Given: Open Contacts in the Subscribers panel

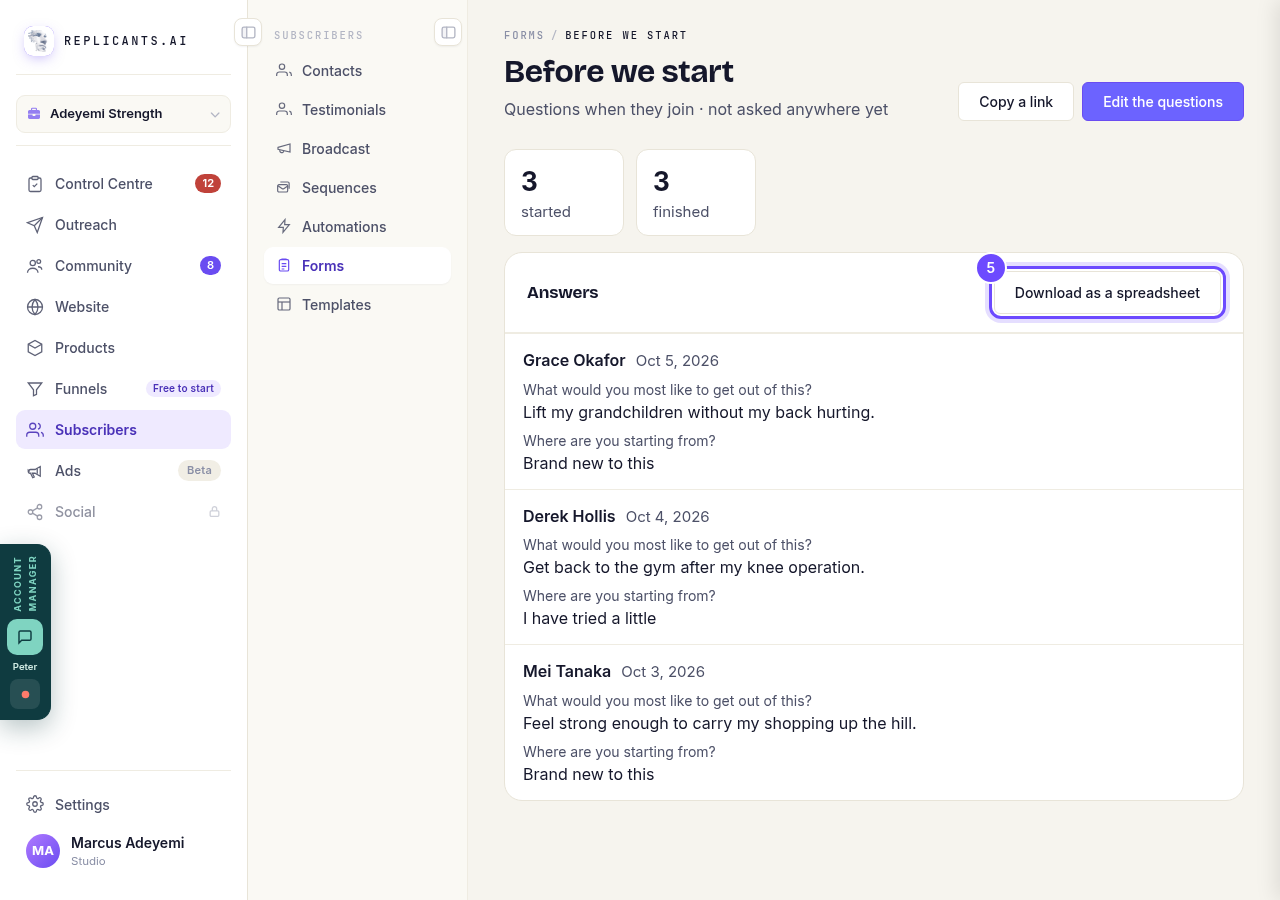Looking at the screenshot, I should point(357,71).
